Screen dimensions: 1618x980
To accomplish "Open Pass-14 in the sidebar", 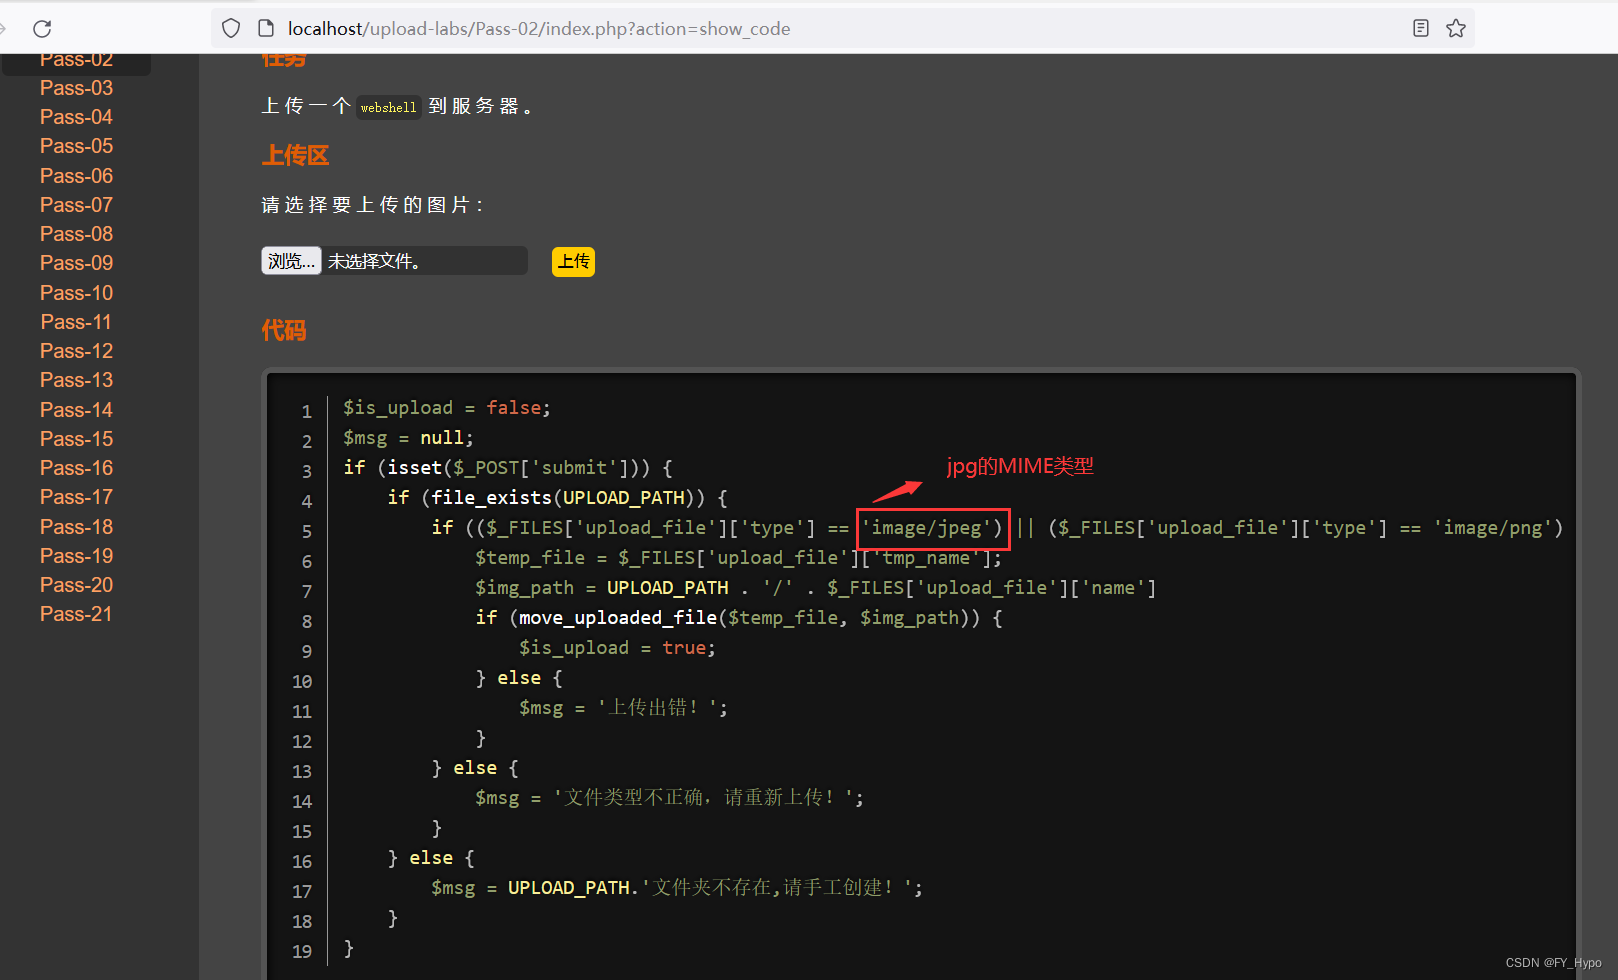I will tap(77, 410).
